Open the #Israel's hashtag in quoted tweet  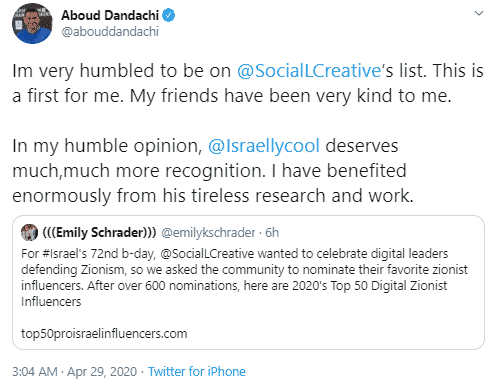tap(65, 254)
